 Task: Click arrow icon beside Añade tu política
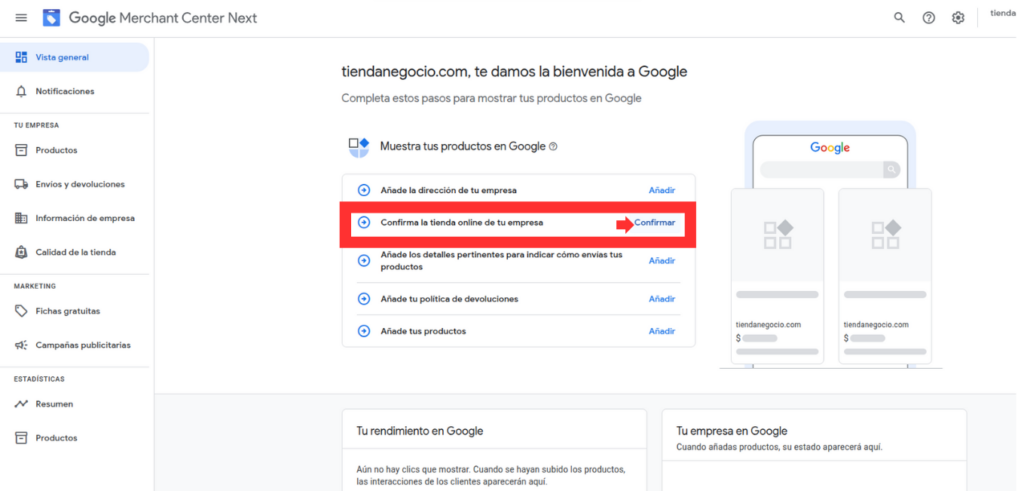point(364,298)
